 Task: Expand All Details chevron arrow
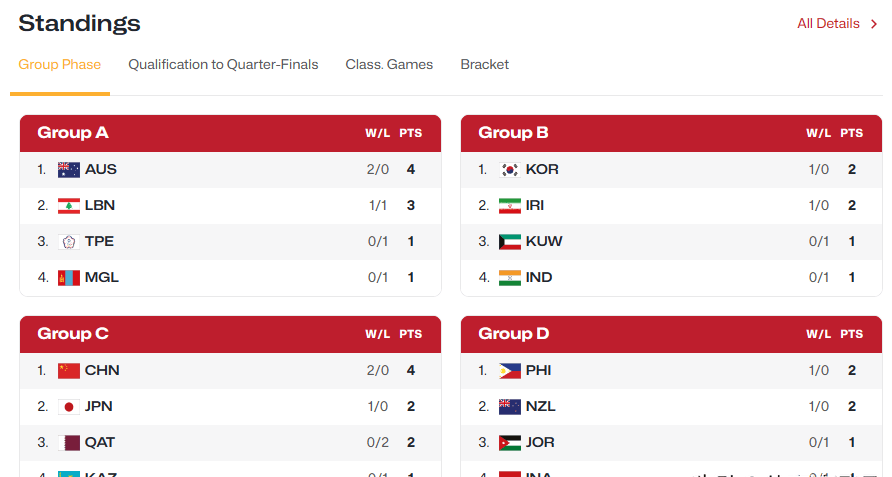[874, 24]
